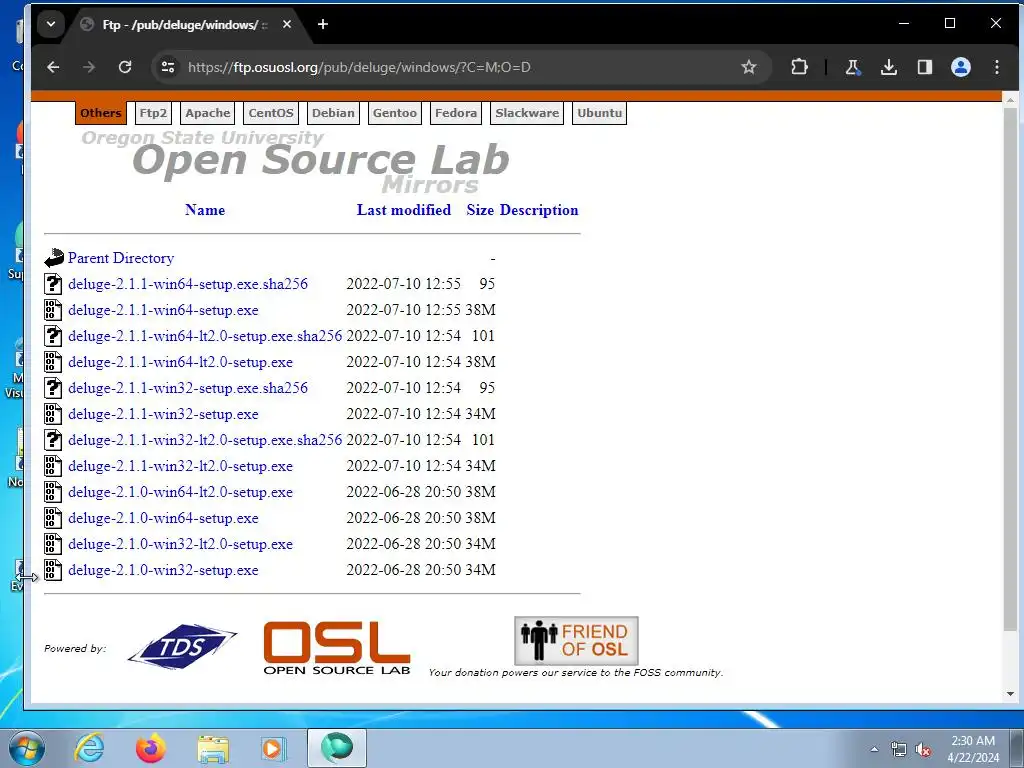Close the Ftp /pub/deluge/windows tab
This screenshot has height=768, width=1024.
(x=287, y=25)
